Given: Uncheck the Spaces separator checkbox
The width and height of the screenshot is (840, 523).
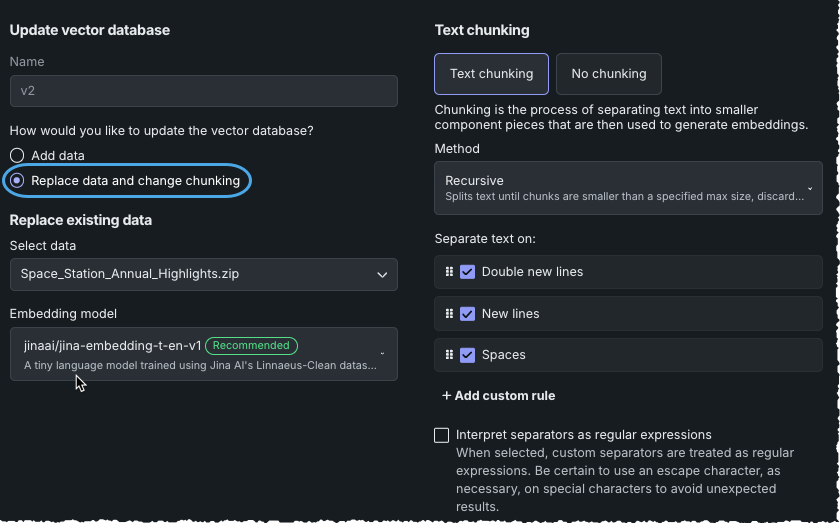Looking at the screenshot, I should [467, 355].
